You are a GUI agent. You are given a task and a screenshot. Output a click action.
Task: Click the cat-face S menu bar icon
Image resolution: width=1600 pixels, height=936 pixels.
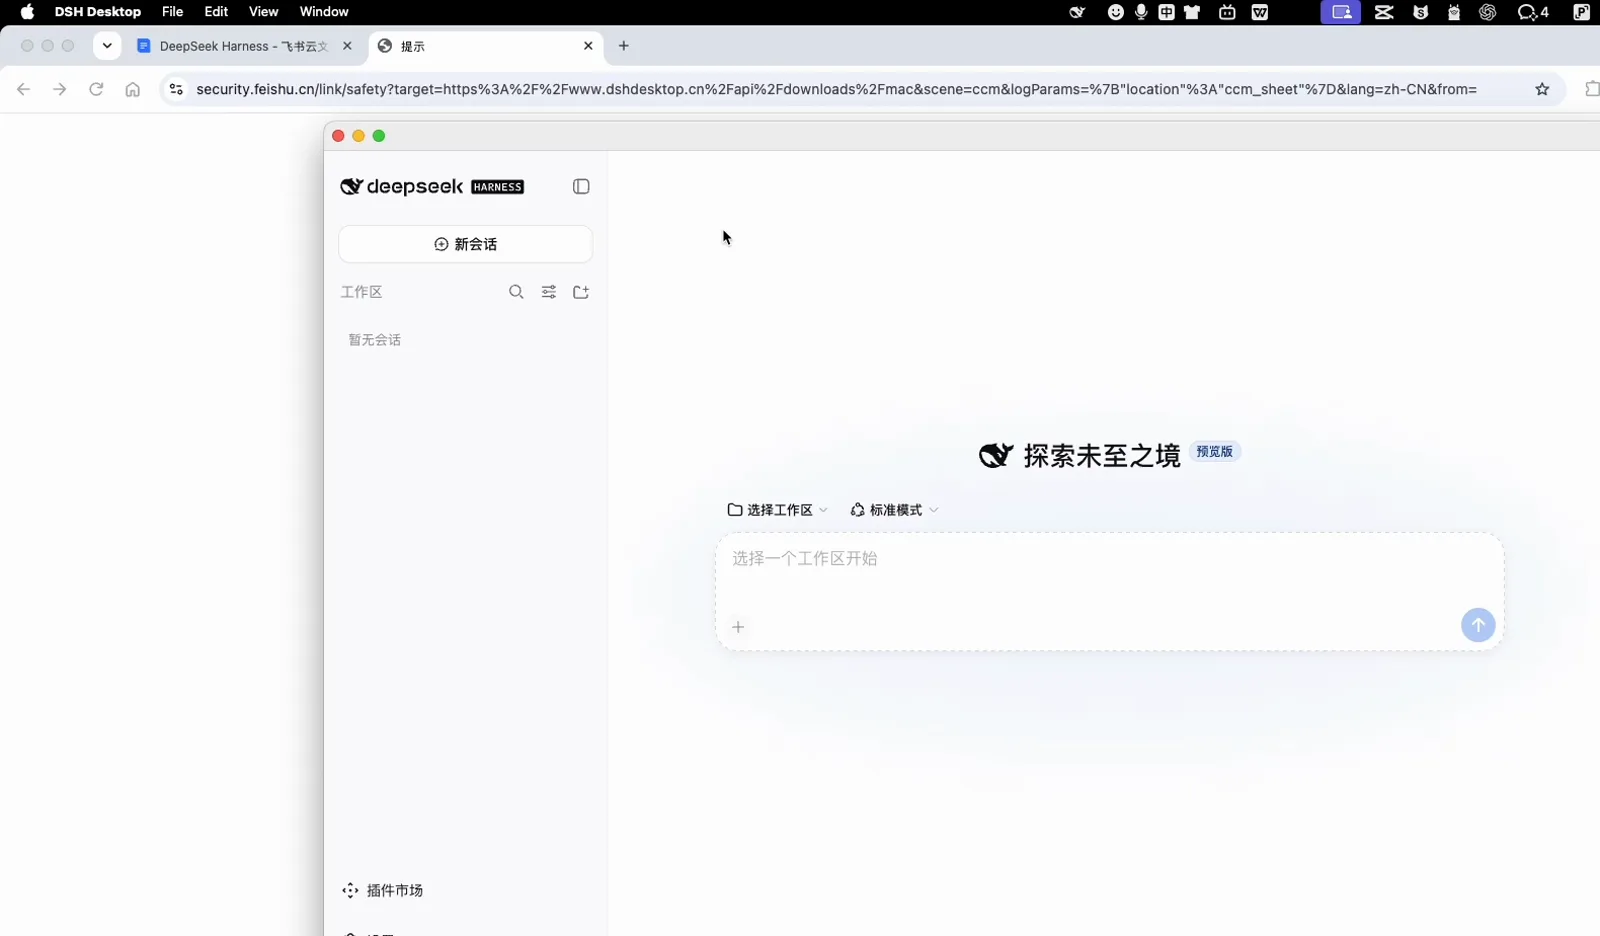point(1420,12)
